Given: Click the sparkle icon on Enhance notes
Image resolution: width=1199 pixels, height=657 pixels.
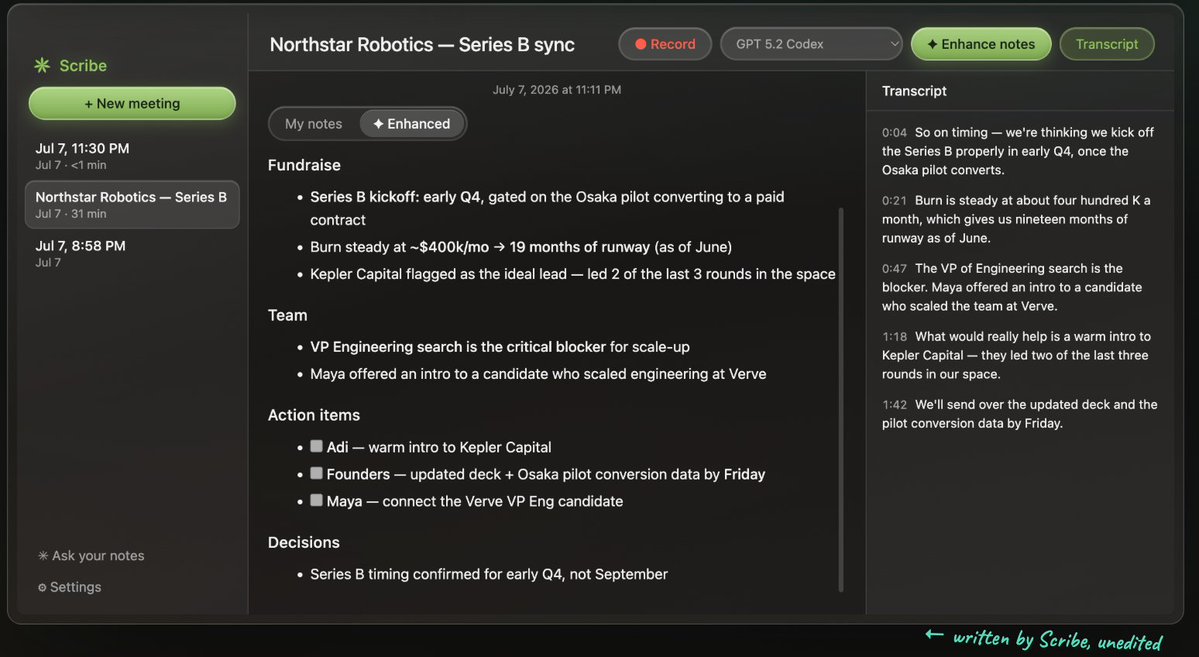Looking at the screenshot, I should pyautogui.click(x=932, y=44).
